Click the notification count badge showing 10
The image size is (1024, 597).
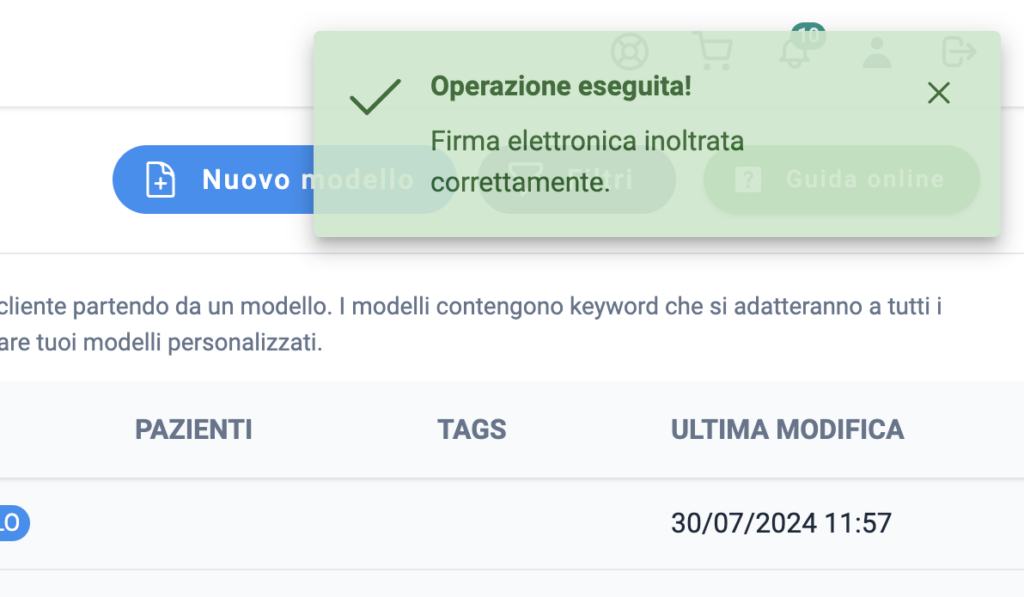(808, 35)
